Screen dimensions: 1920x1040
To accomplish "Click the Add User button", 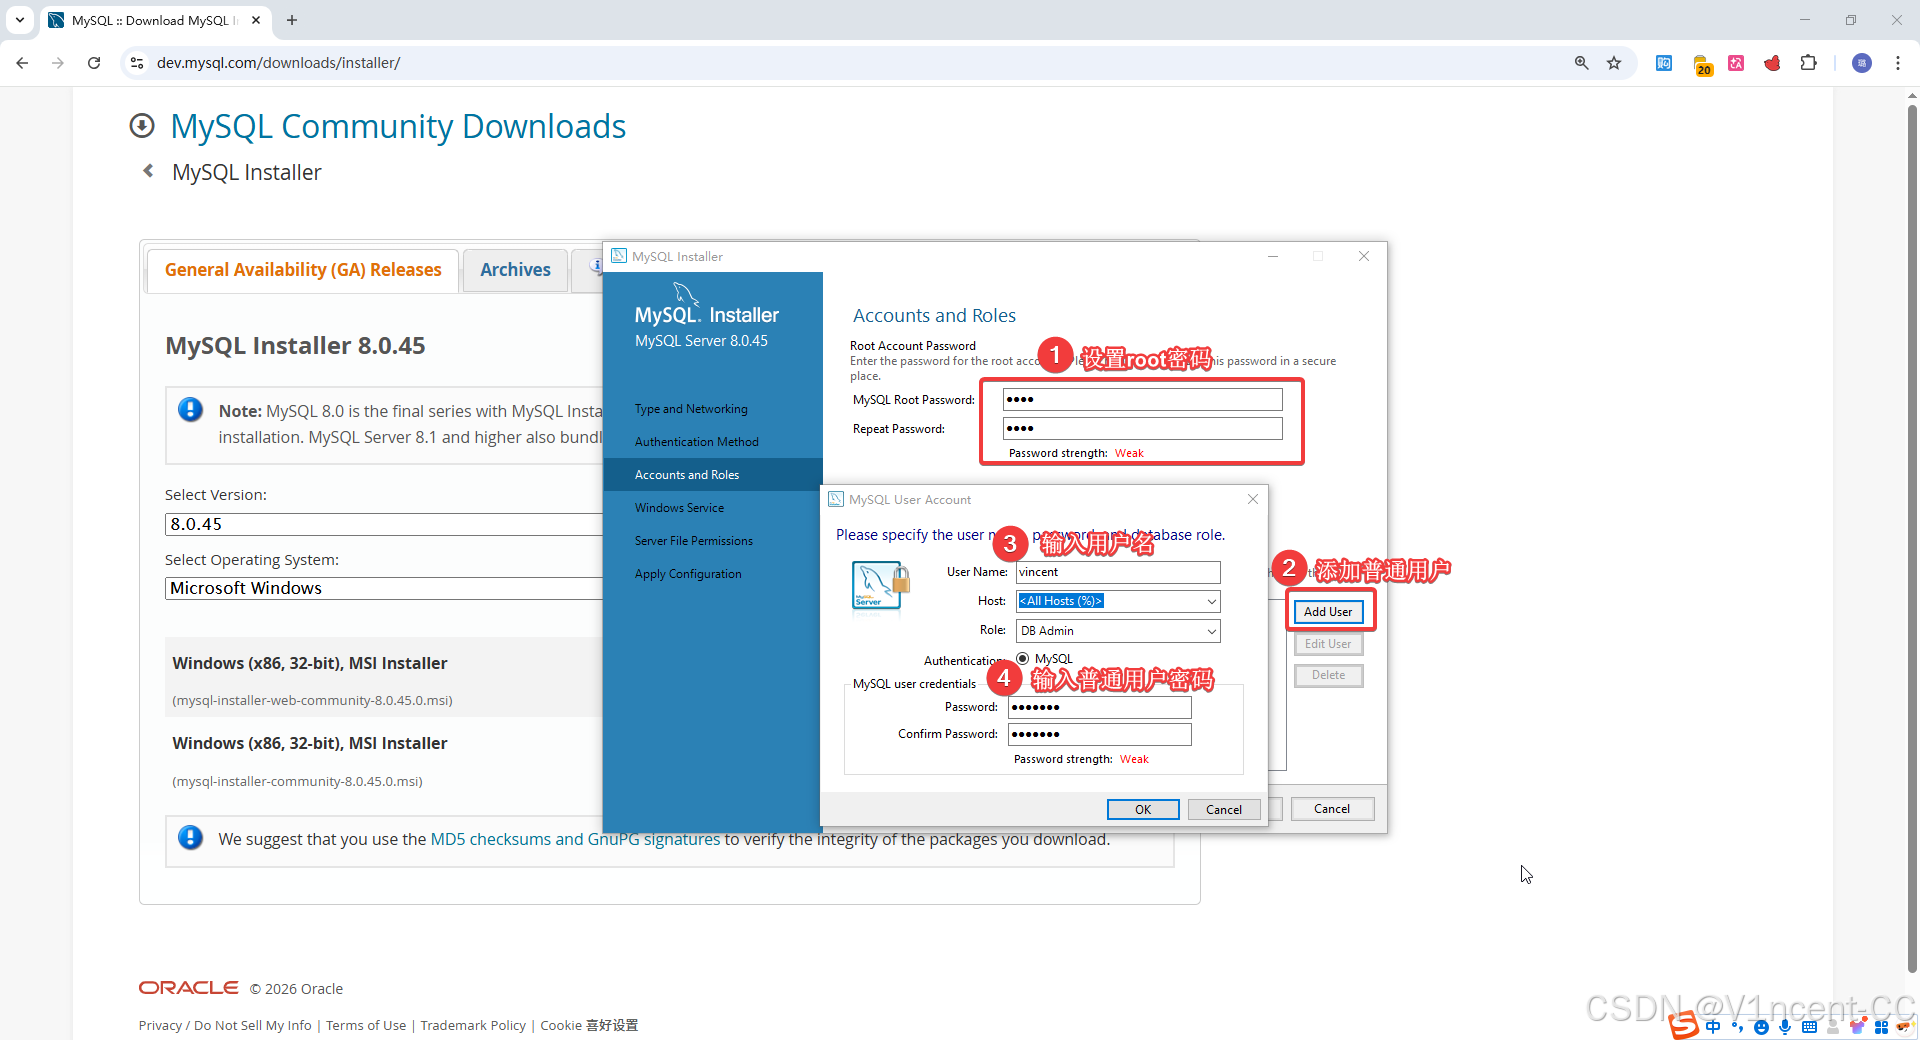I will click(1328, 612).
